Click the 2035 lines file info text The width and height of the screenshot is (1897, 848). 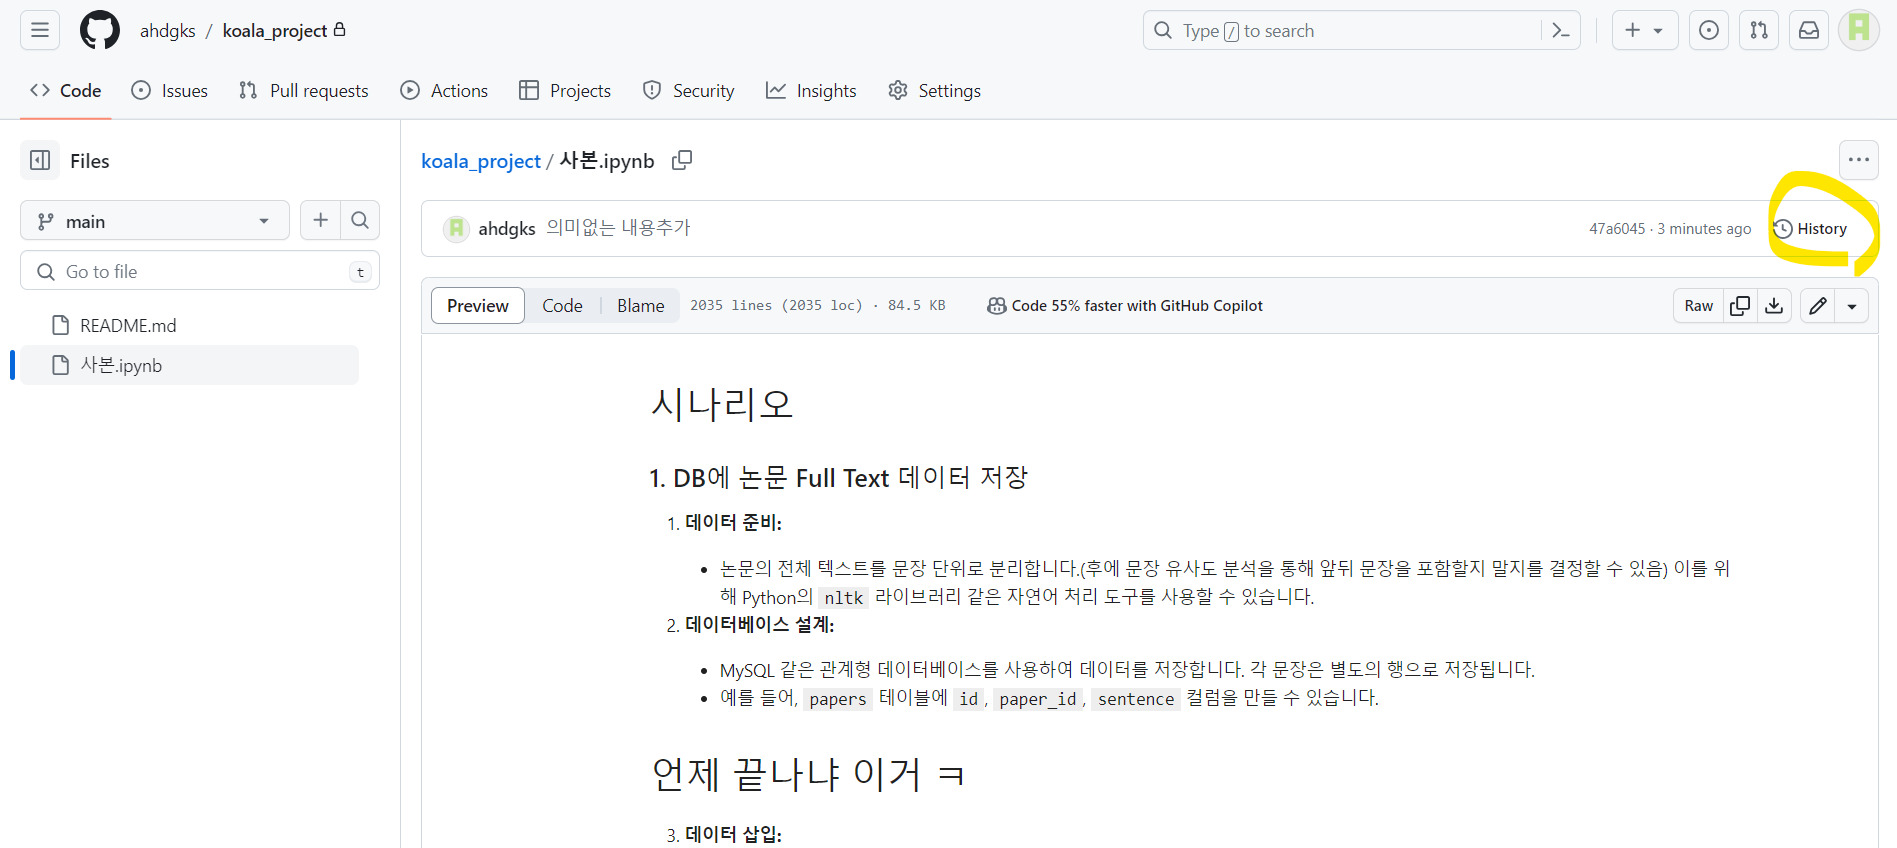click(x=817, y=306)
